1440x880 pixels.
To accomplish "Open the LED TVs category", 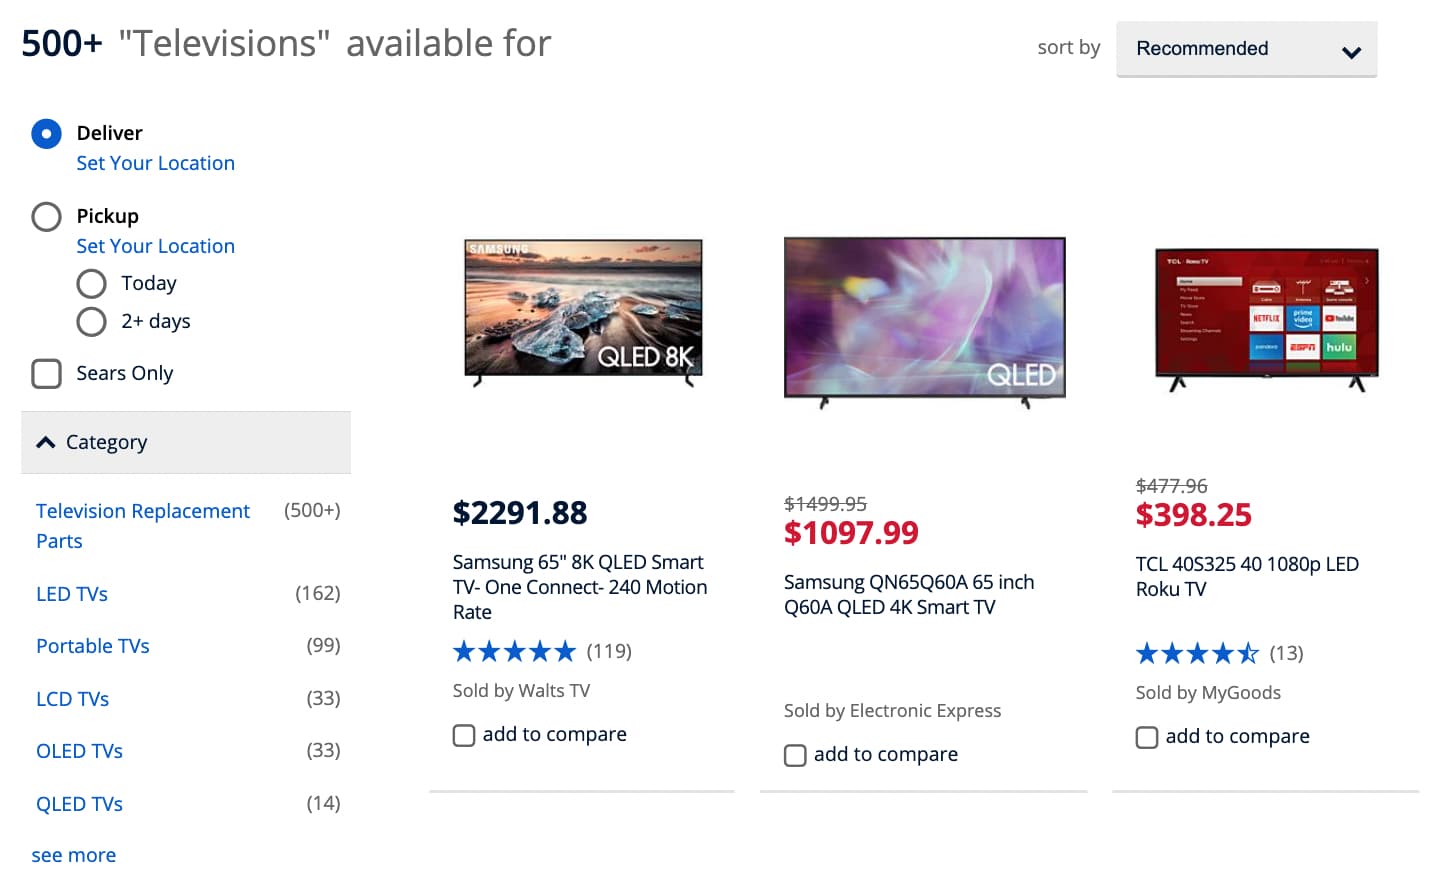I will click(x=71, y=593).
